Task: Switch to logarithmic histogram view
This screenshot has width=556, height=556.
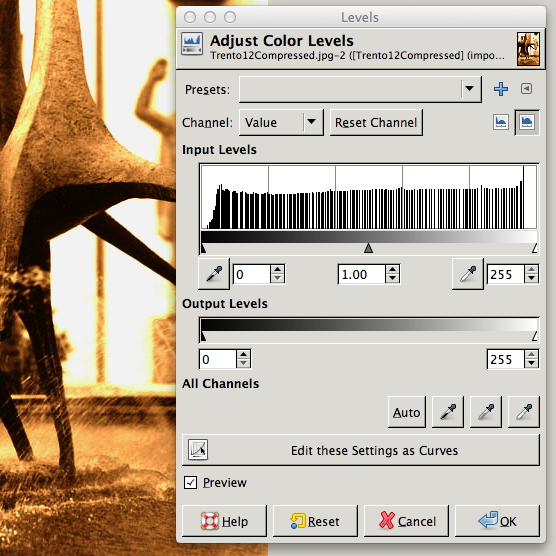Action: pyautogui.click(x=527, y=123)
